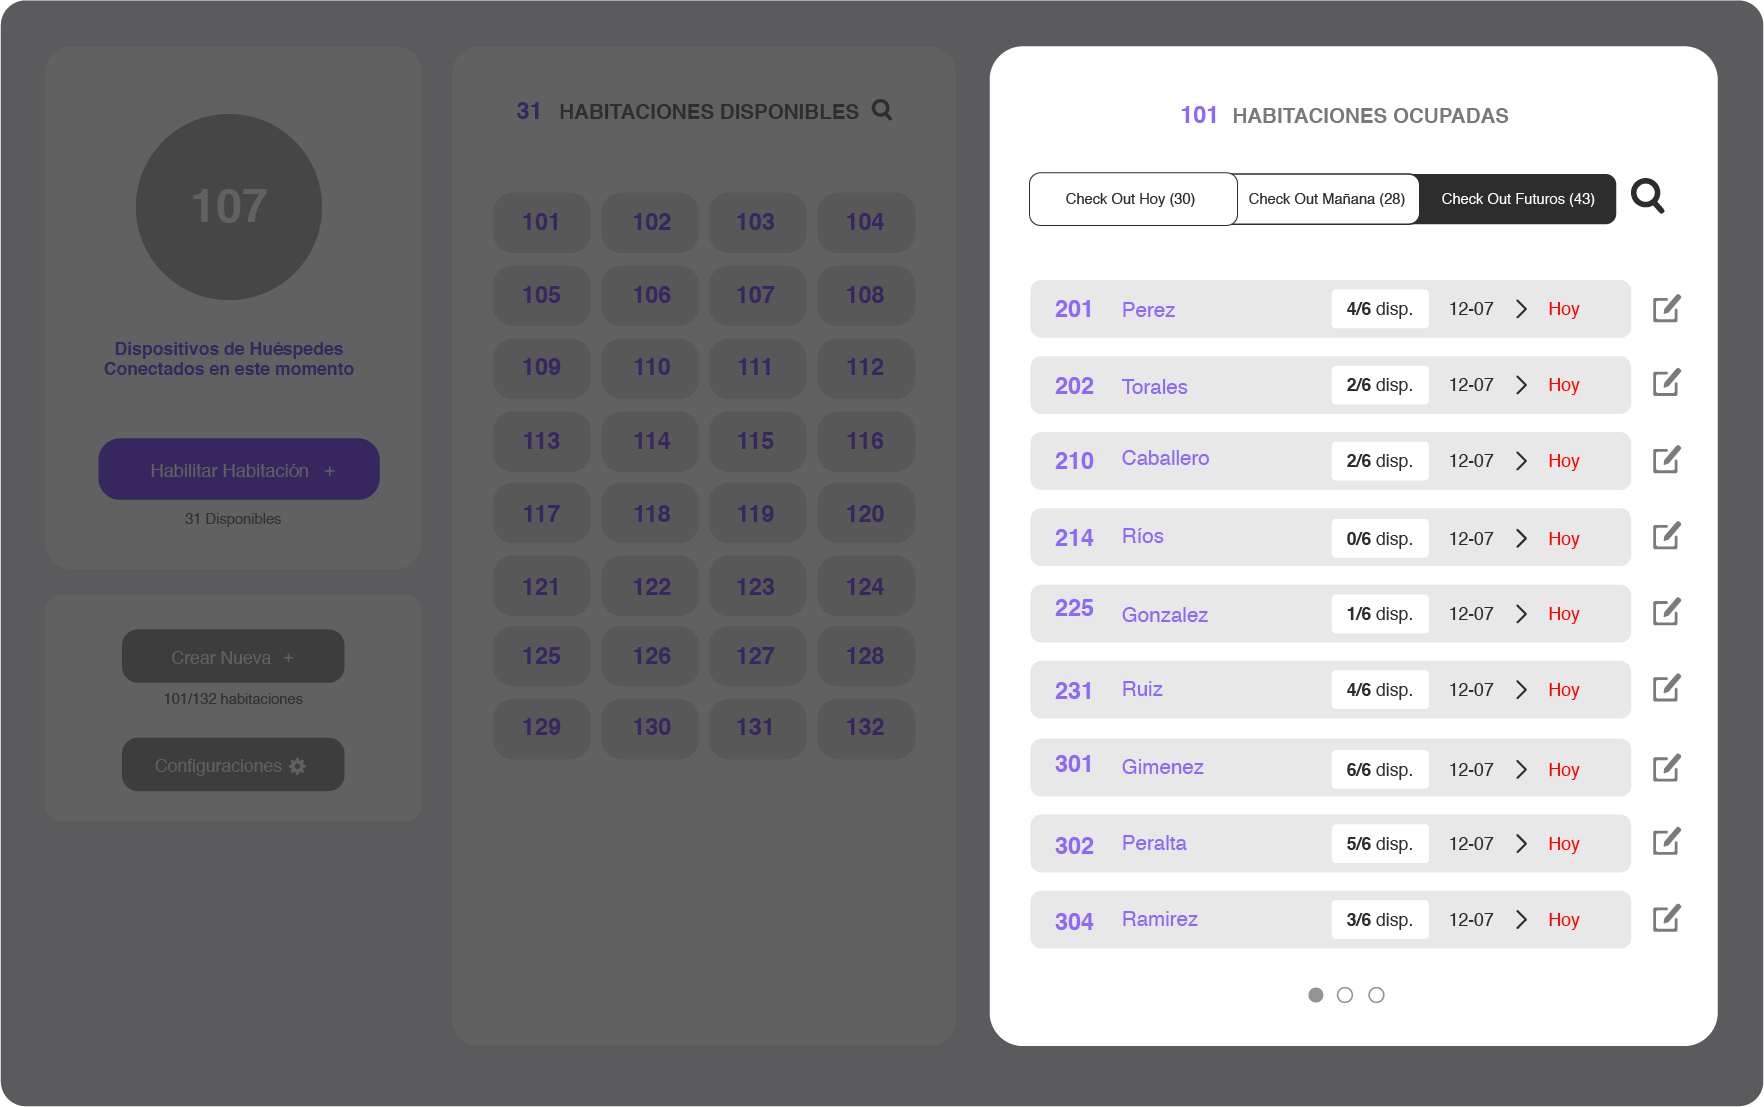Expand chevron arrow on room 301 Gimenez

pyautogui.click(x=1521, y=769)
